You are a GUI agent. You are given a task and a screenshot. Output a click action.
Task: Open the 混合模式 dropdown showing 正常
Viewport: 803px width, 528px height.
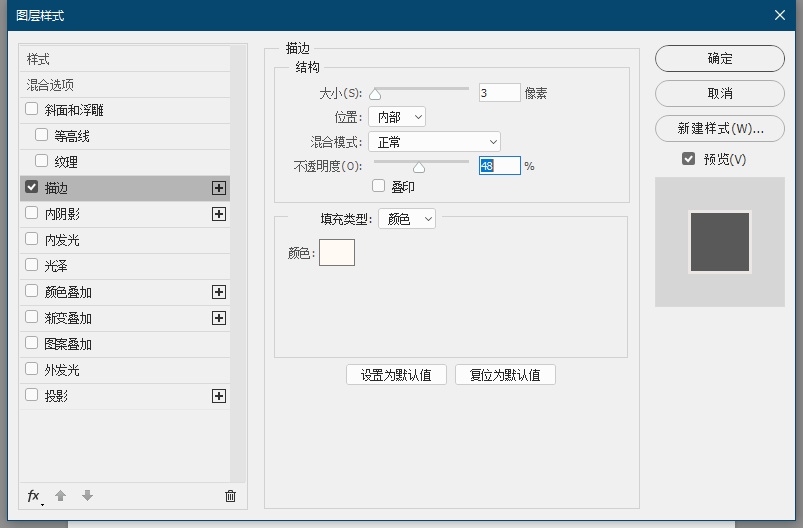(434, 142)
